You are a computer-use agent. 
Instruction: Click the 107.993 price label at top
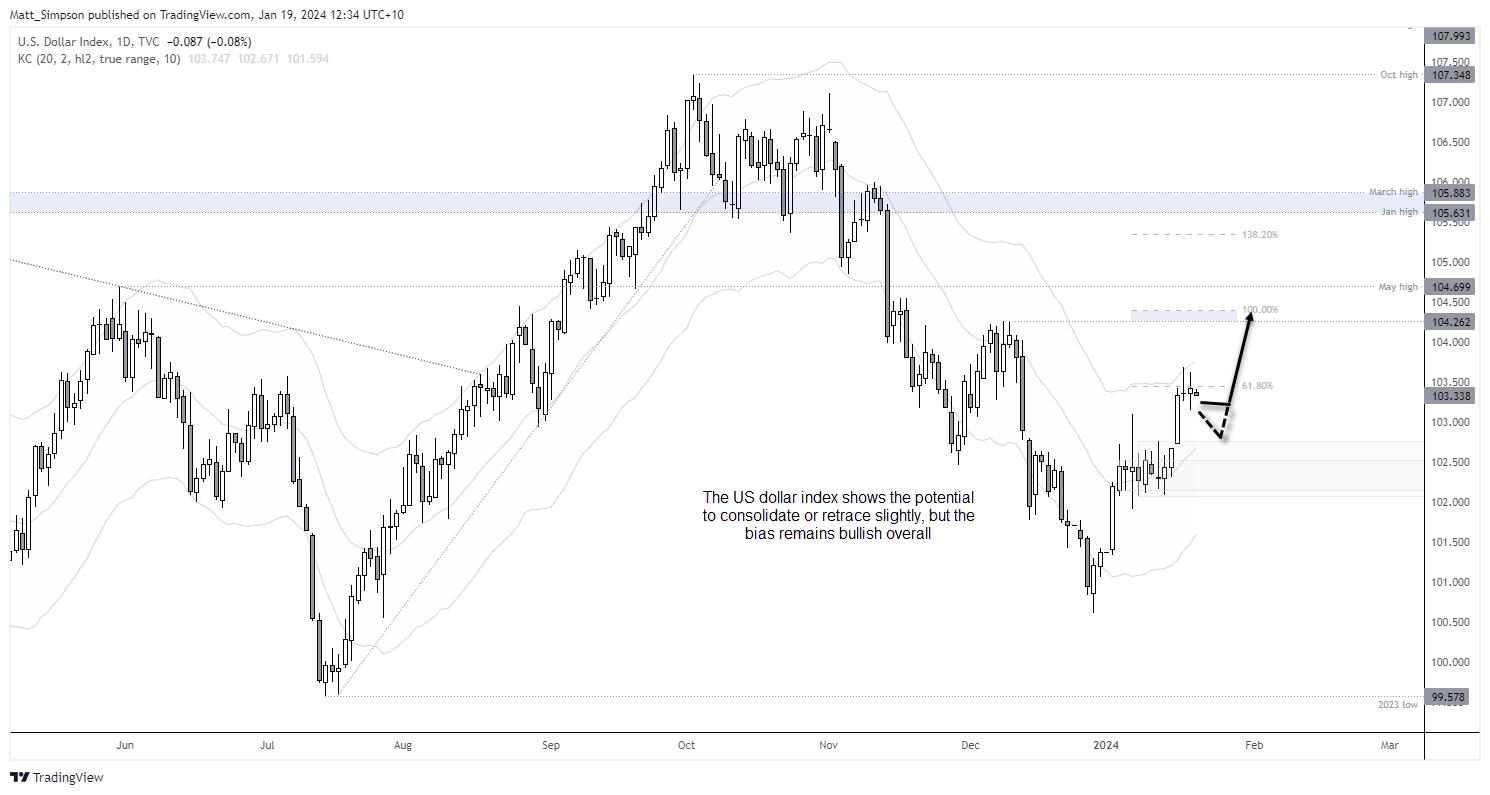1450,36
